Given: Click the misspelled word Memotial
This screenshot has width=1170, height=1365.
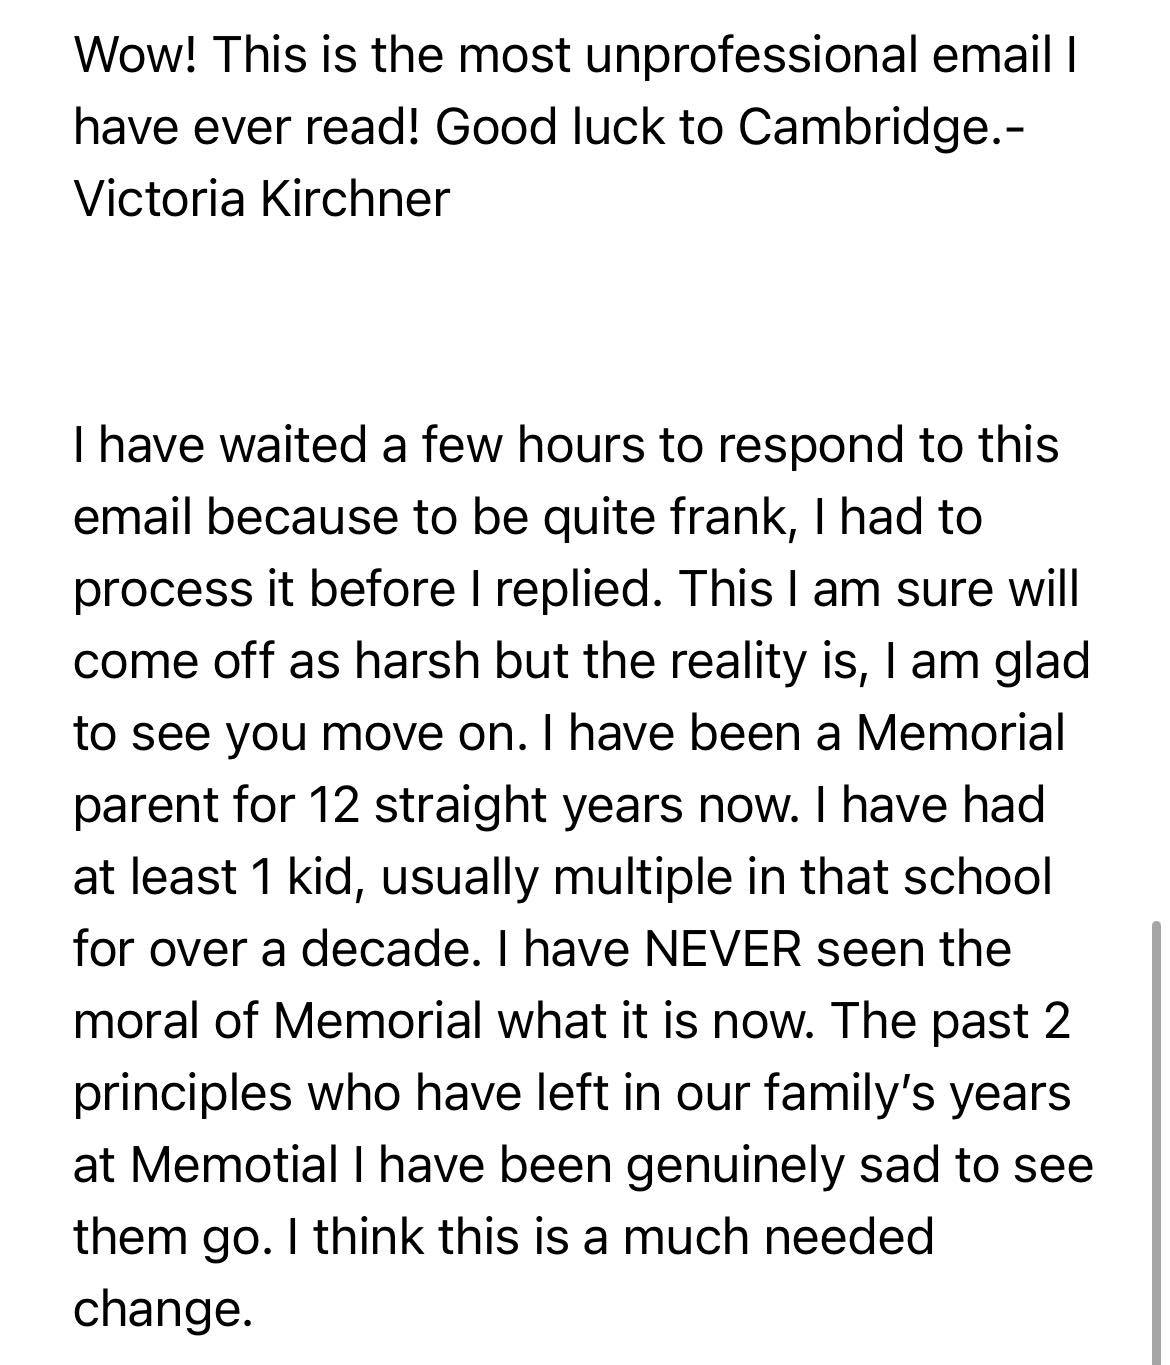Looking at the screenshot, I should coord(234,1164).
